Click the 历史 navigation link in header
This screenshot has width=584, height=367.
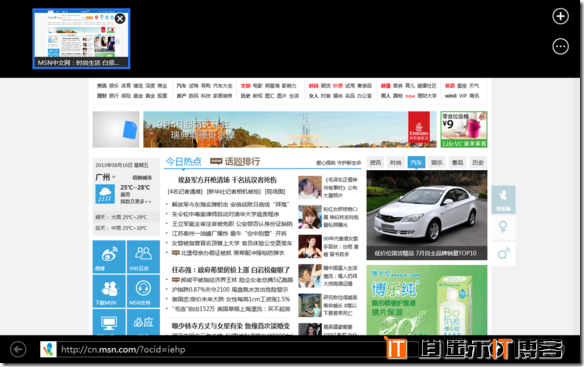(245, 96)
